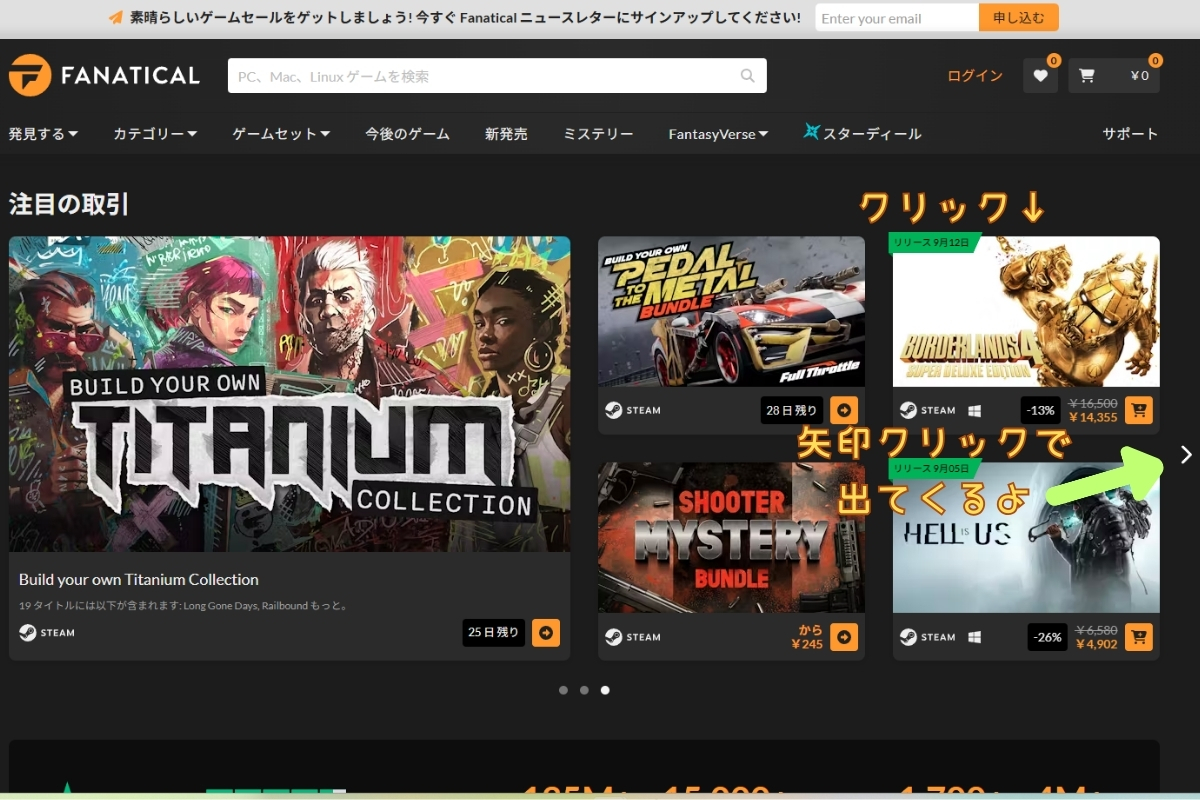Screen dimensions: 1200x800
Task: Expand the FantasyVerse dropdown menu
Action: [x=718, y=134]
